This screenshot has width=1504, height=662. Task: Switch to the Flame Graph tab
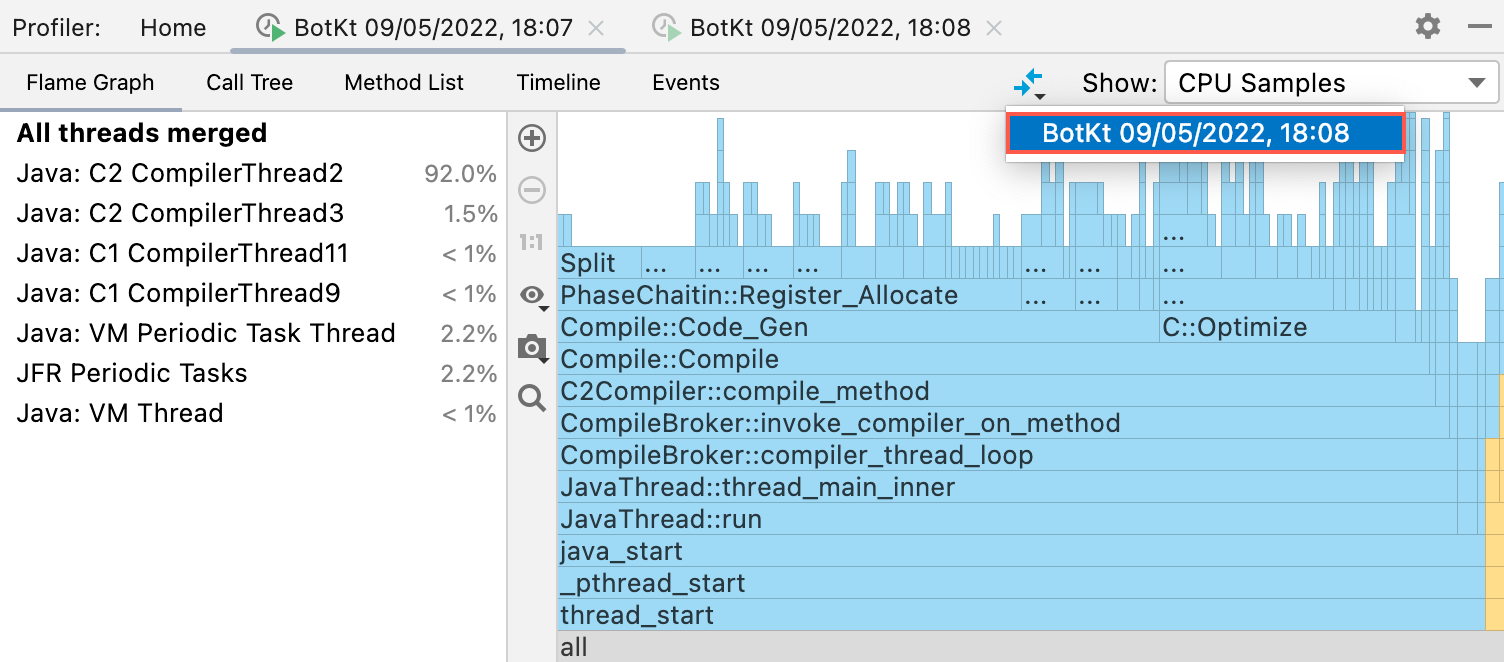click(90, 83)
